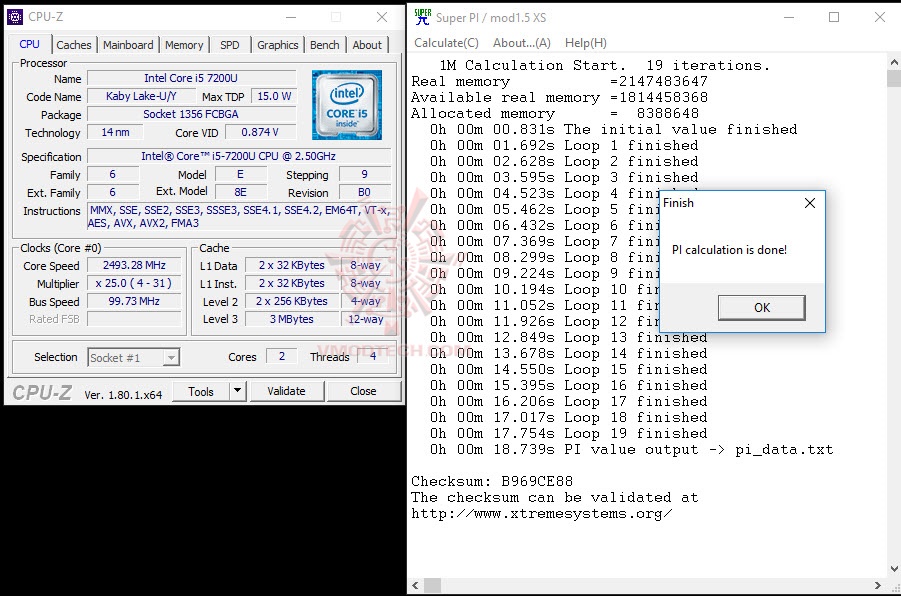Screen dimensions: 901x596
Task: Click the CPU-Z app icon in title bar
Action: click(x=15, y=17)
